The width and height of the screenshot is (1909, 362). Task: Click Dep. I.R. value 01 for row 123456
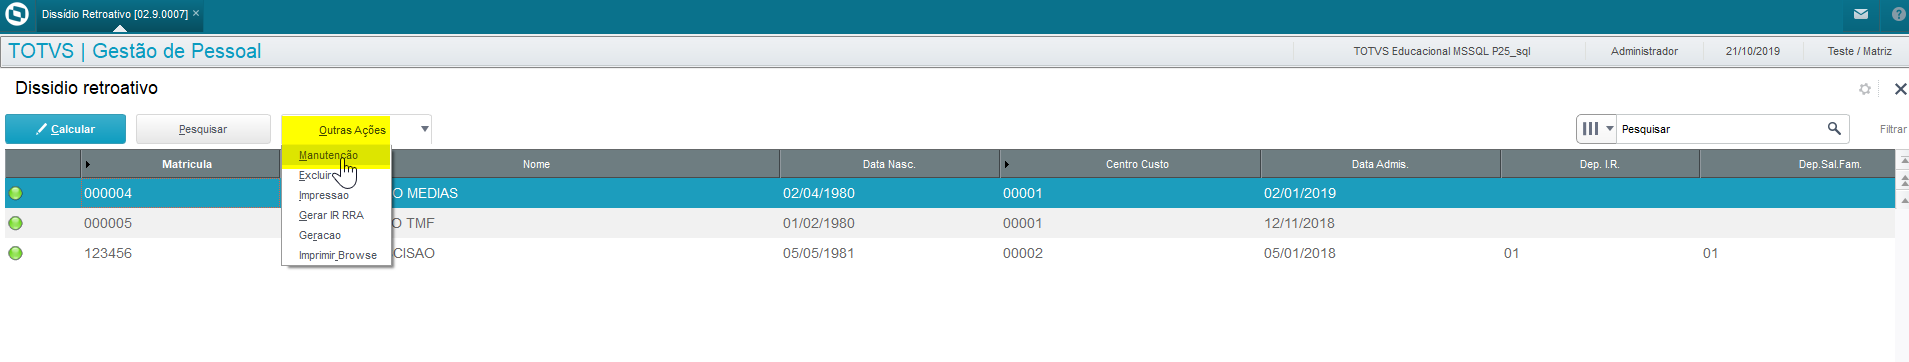click(x=1511, y=253)
